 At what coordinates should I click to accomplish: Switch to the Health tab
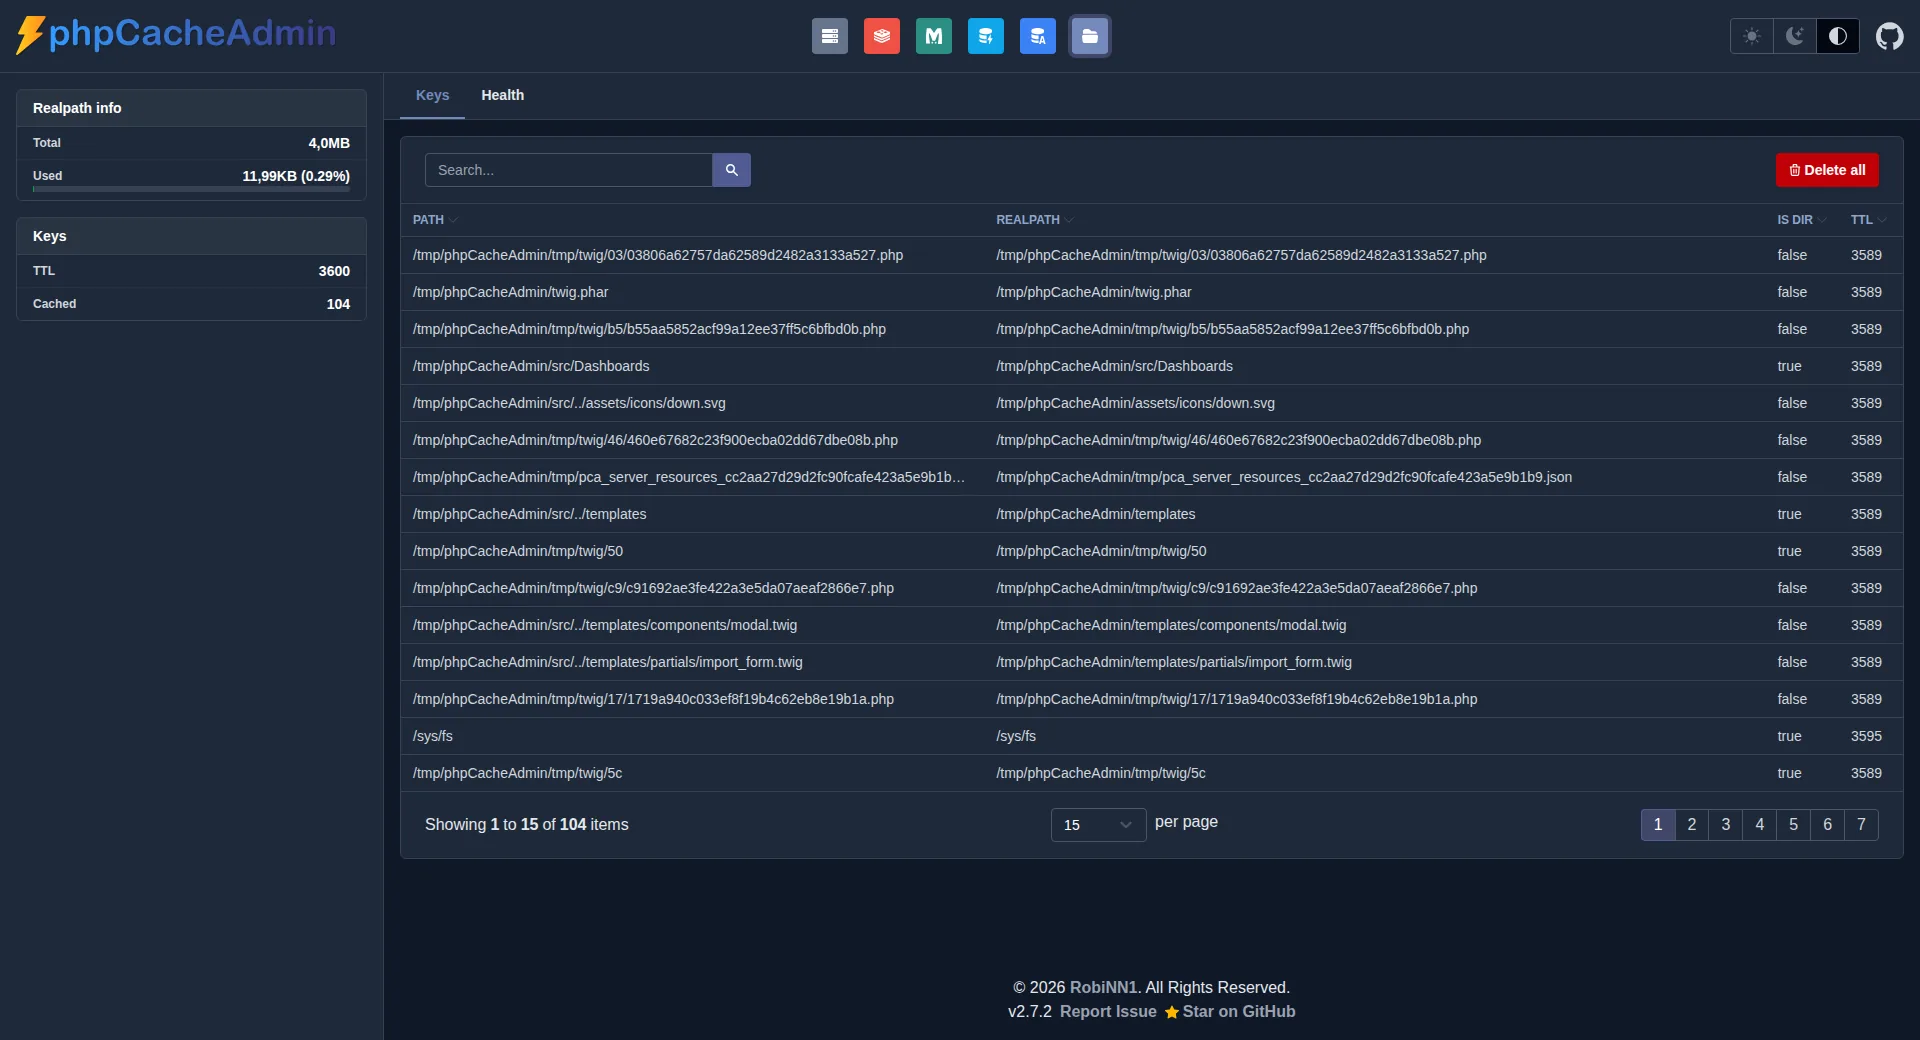coord(502,95)
